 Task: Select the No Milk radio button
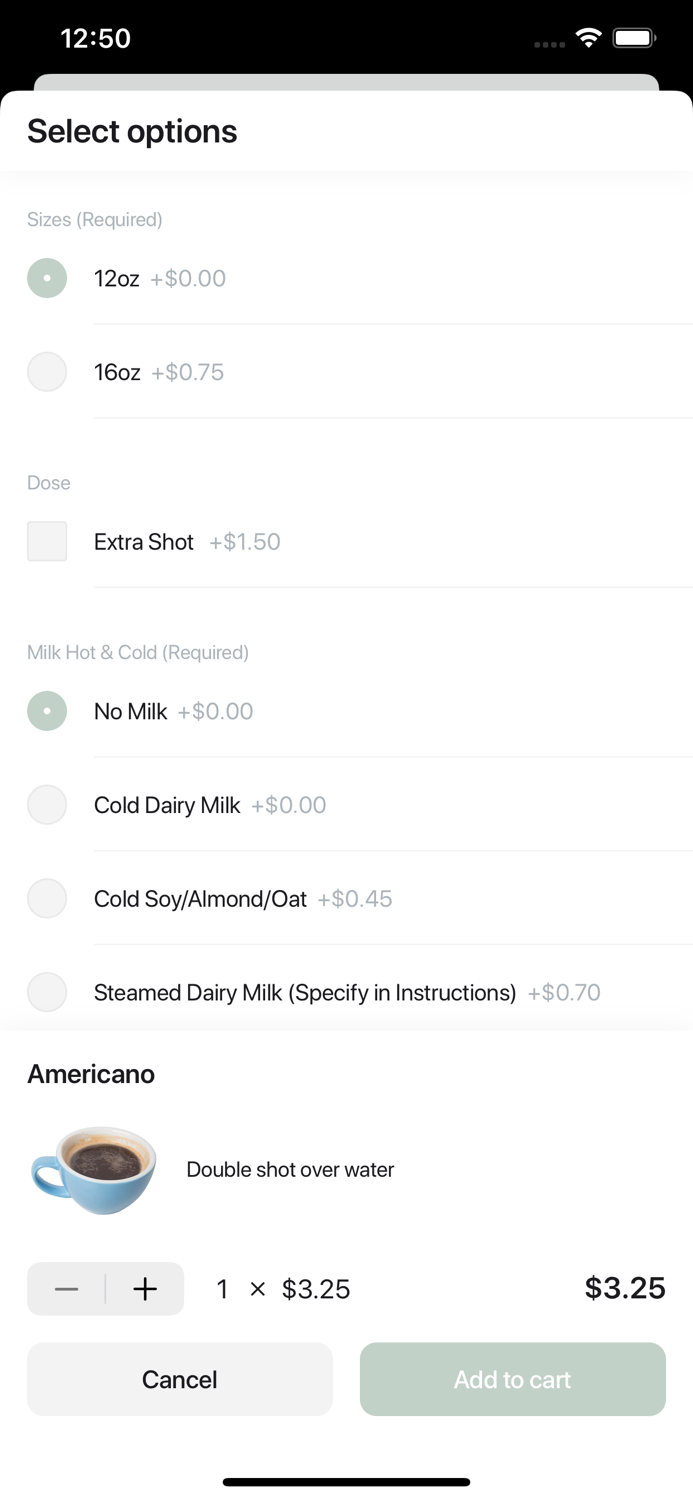coord(47,711)
